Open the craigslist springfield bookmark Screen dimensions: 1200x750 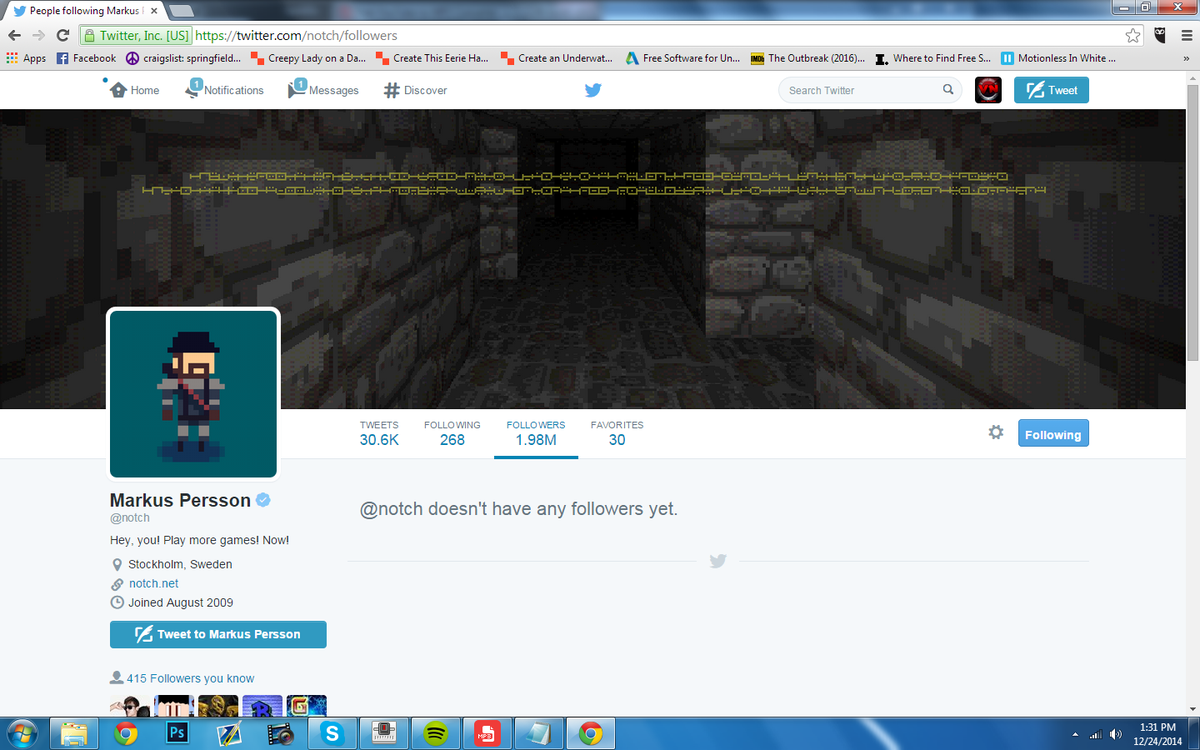[x=183, y=58]
